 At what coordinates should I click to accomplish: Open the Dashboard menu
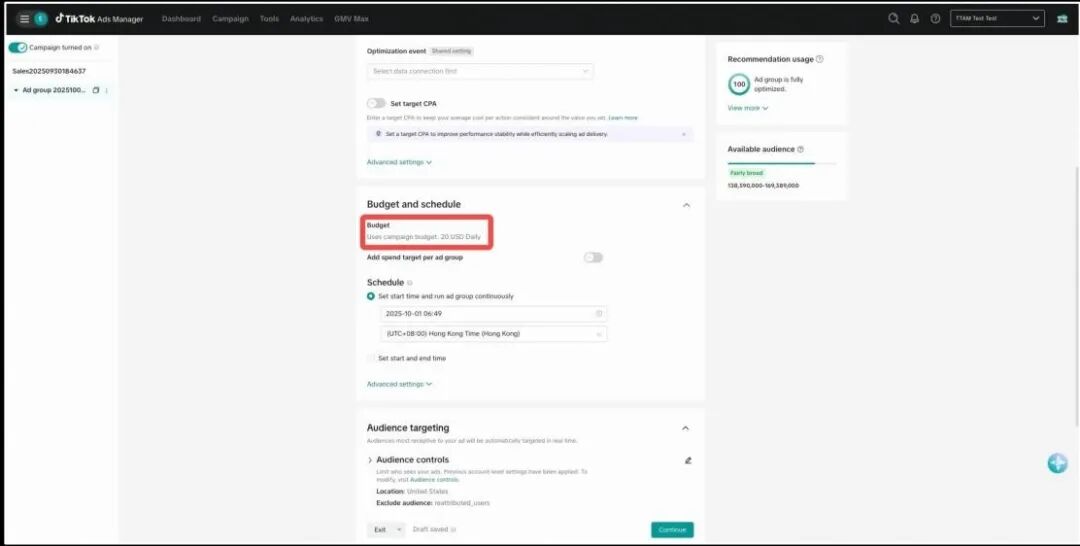(181, 19)
